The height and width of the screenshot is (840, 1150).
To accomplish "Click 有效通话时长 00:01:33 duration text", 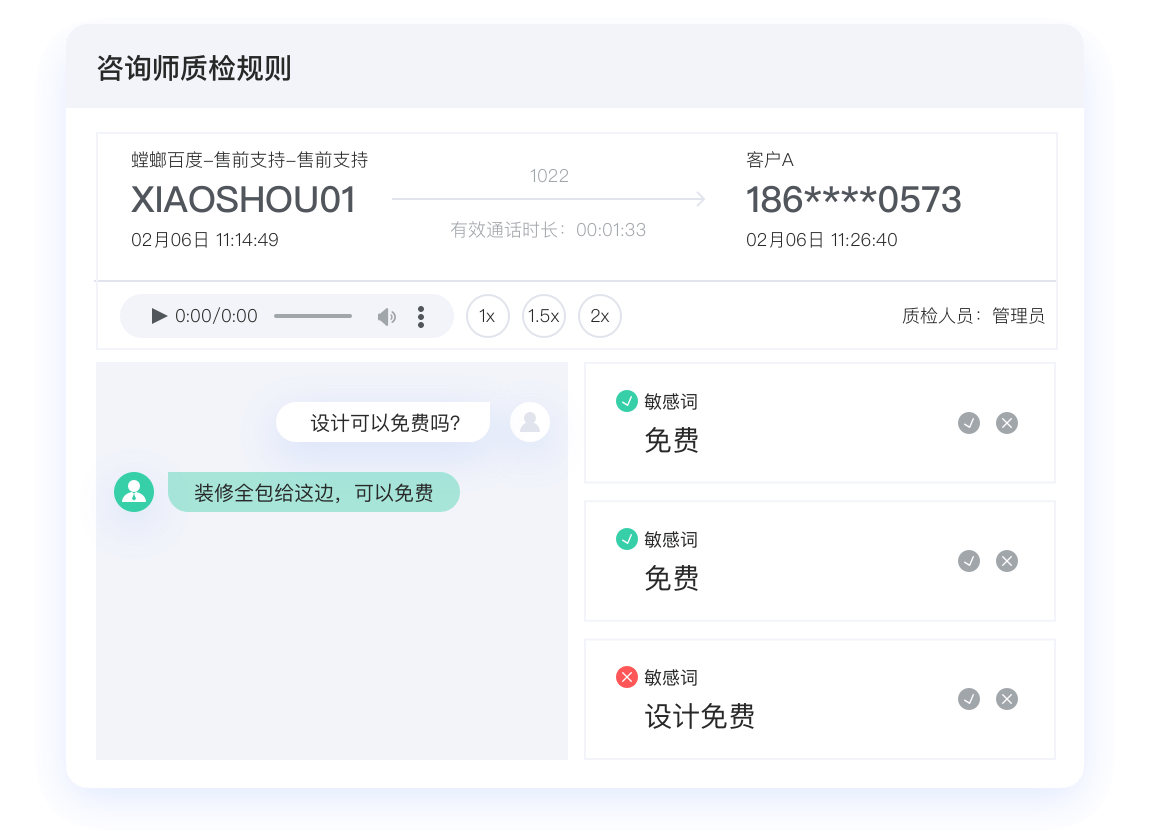I will click(x=548, y=230).
